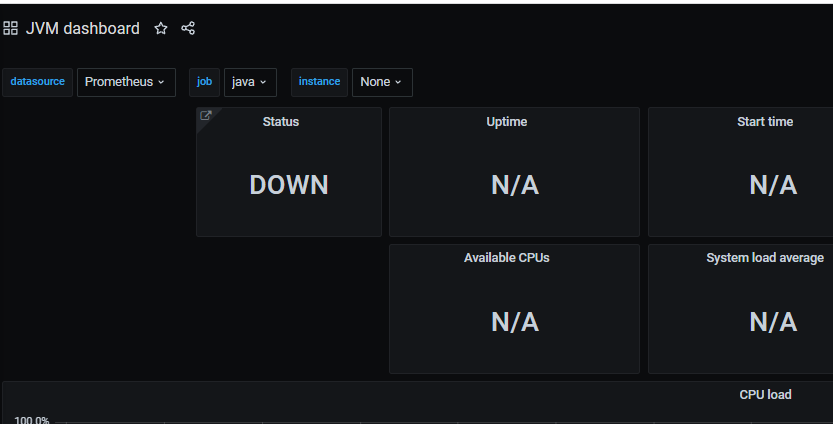Click the JVM dashboard title
833x424 pixels.
coord(82,28)
